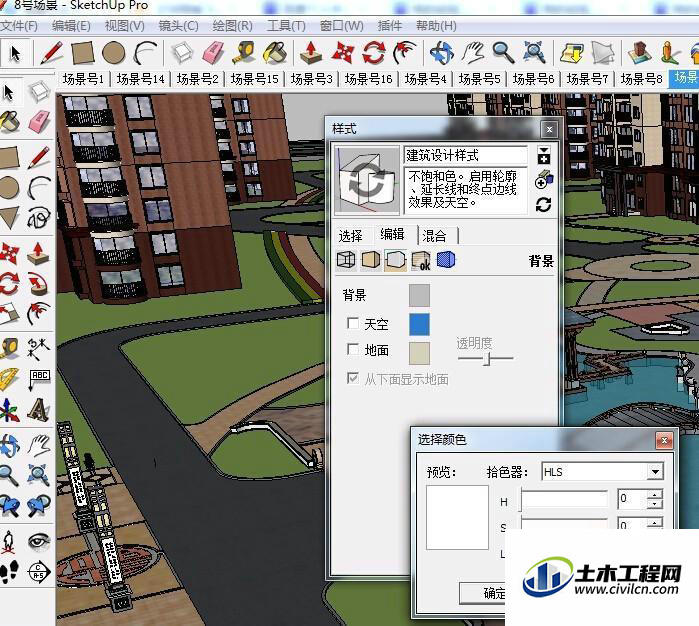Screen dimensions: 699x626
Task: Choose the Polygon tool in left toolbar
Action: (x=9, y=218)
